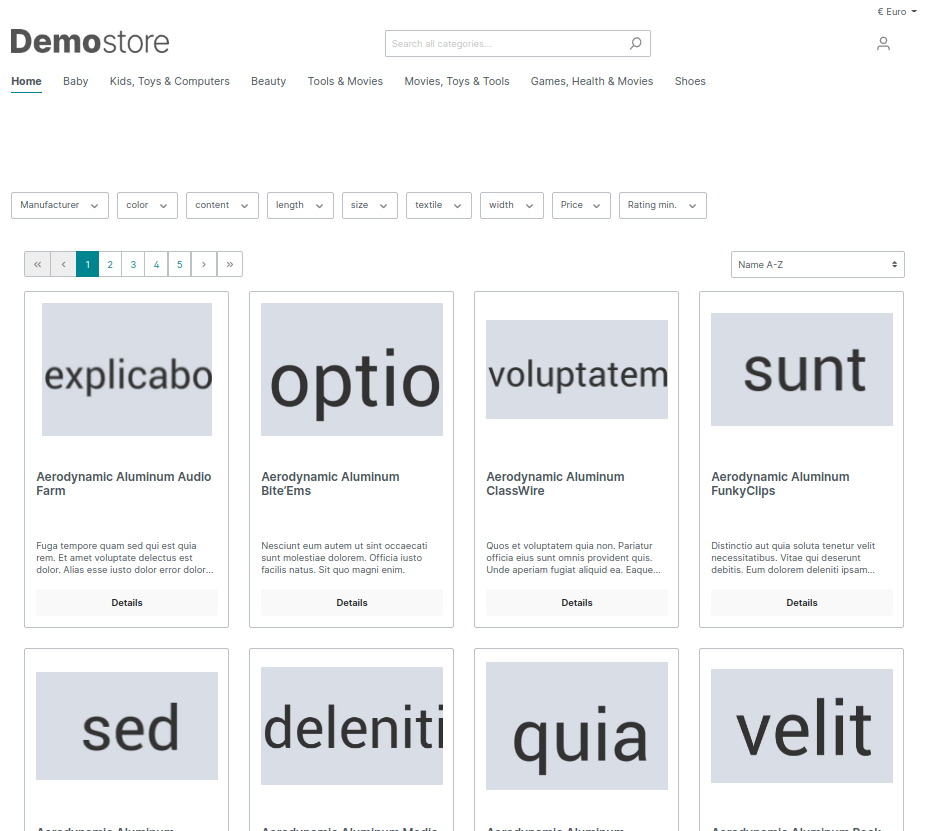Open the Rating min. filter
The width and height of the screenshot is (928, 831).
(663, 205)
